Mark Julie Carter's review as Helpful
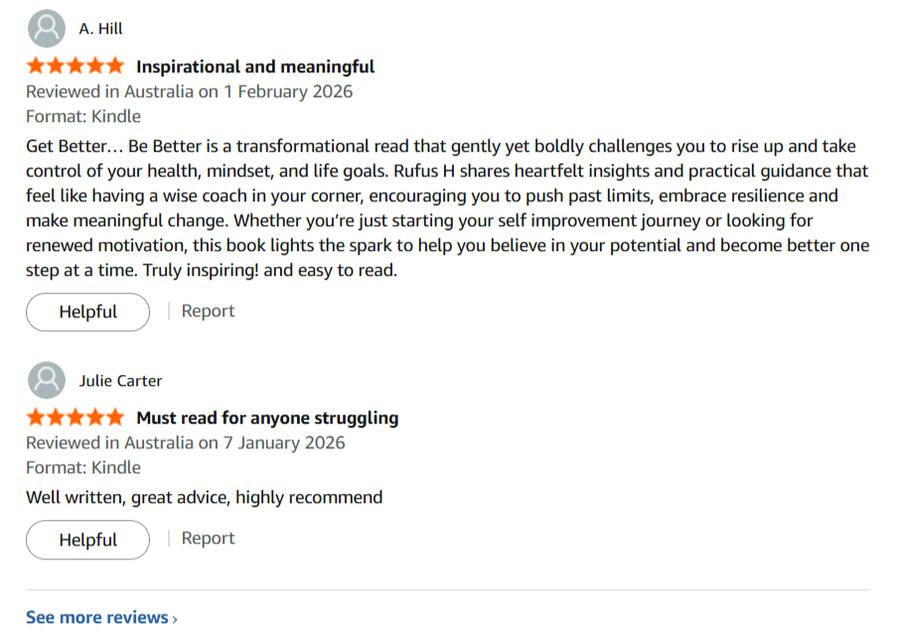The image size is (900, 632). pos(88,540)
